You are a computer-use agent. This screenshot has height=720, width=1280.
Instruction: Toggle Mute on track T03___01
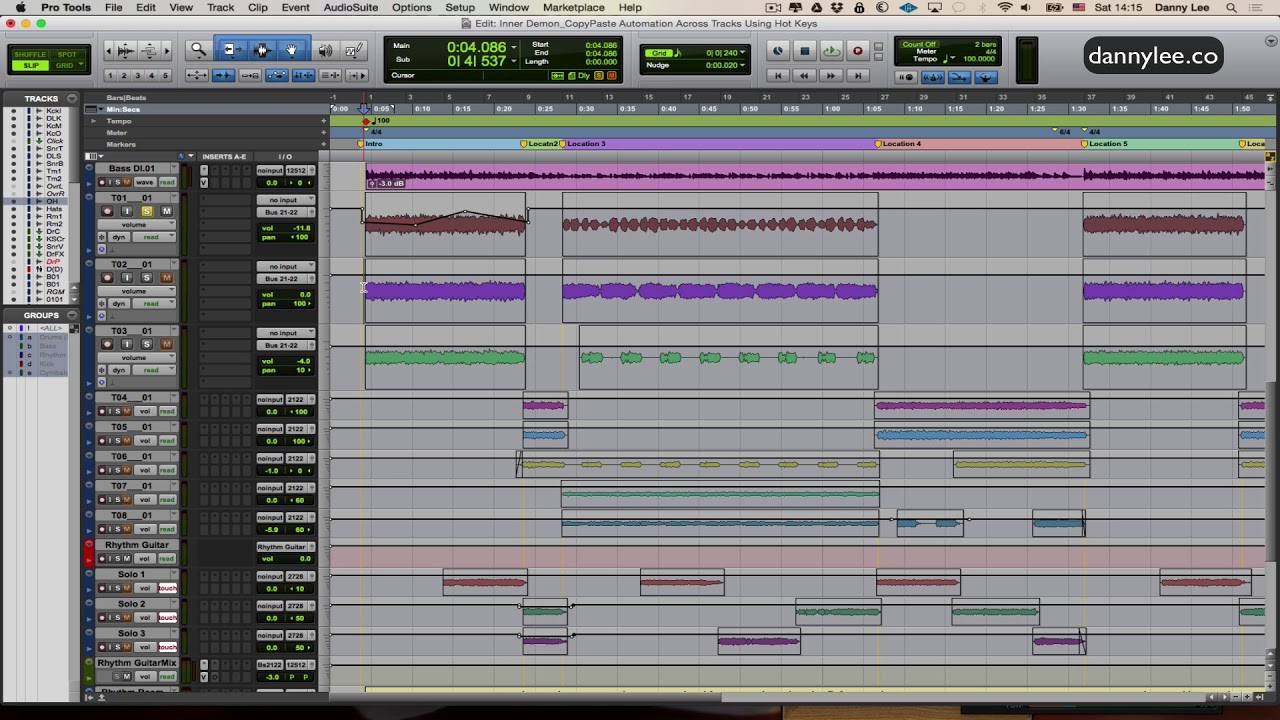[166, 344]
